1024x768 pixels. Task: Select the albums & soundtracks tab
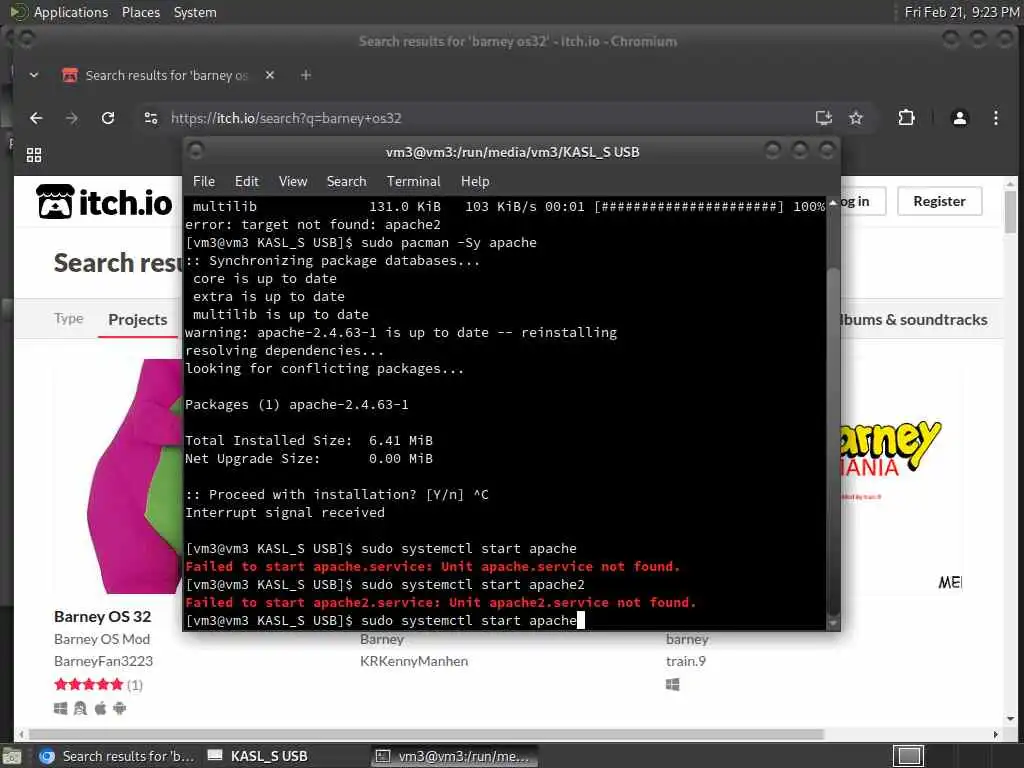click(x=914, y=319)
